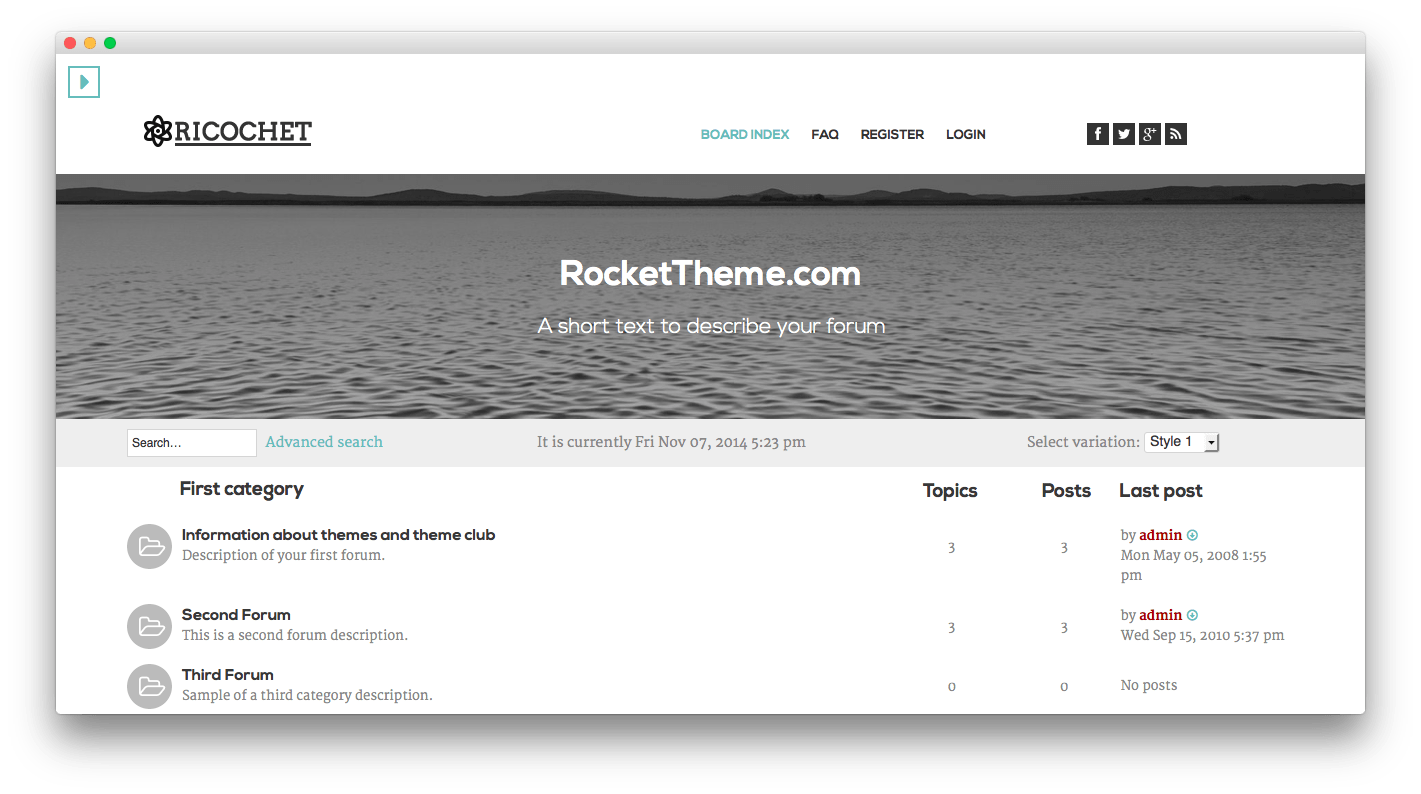Click folder icon for Second Forum
The image size is (1421, 794).
point(150,626)
